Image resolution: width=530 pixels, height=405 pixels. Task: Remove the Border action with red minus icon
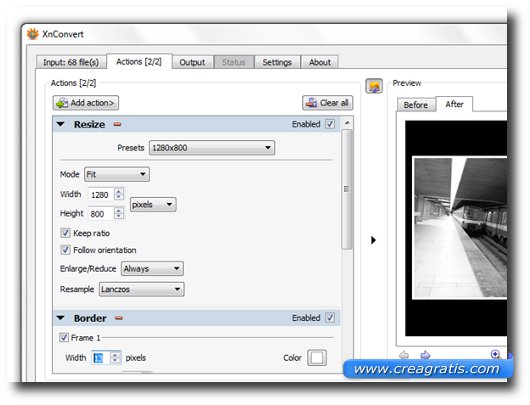tap(119, 318)
